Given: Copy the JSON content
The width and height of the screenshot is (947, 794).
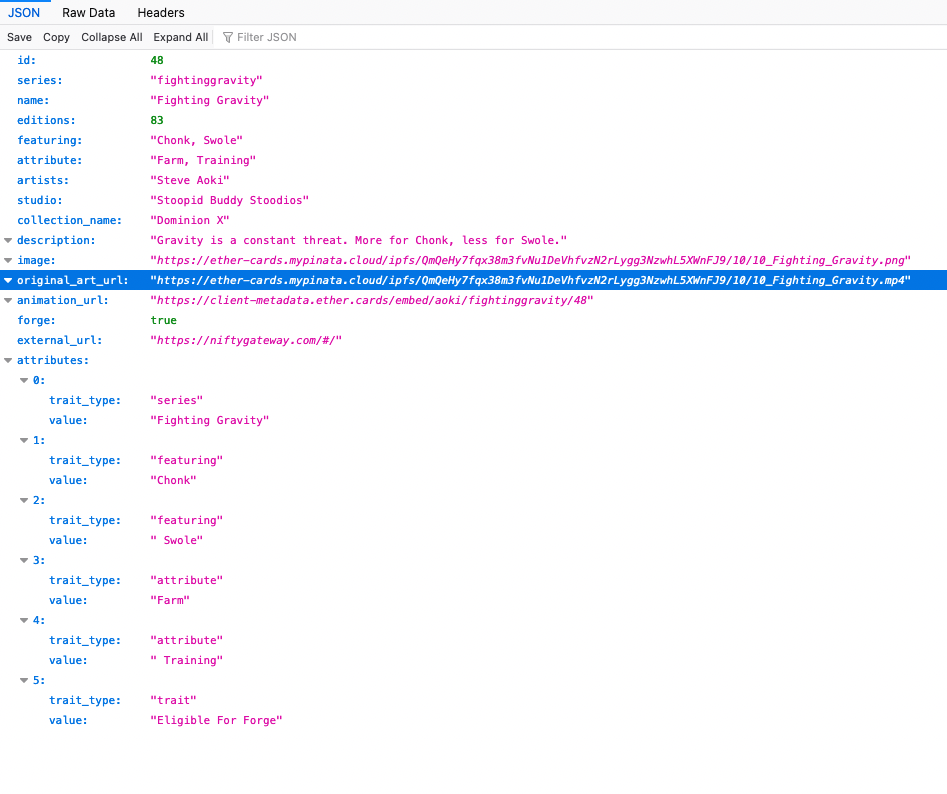Looking at the screenshot, I should pos(56,37).
